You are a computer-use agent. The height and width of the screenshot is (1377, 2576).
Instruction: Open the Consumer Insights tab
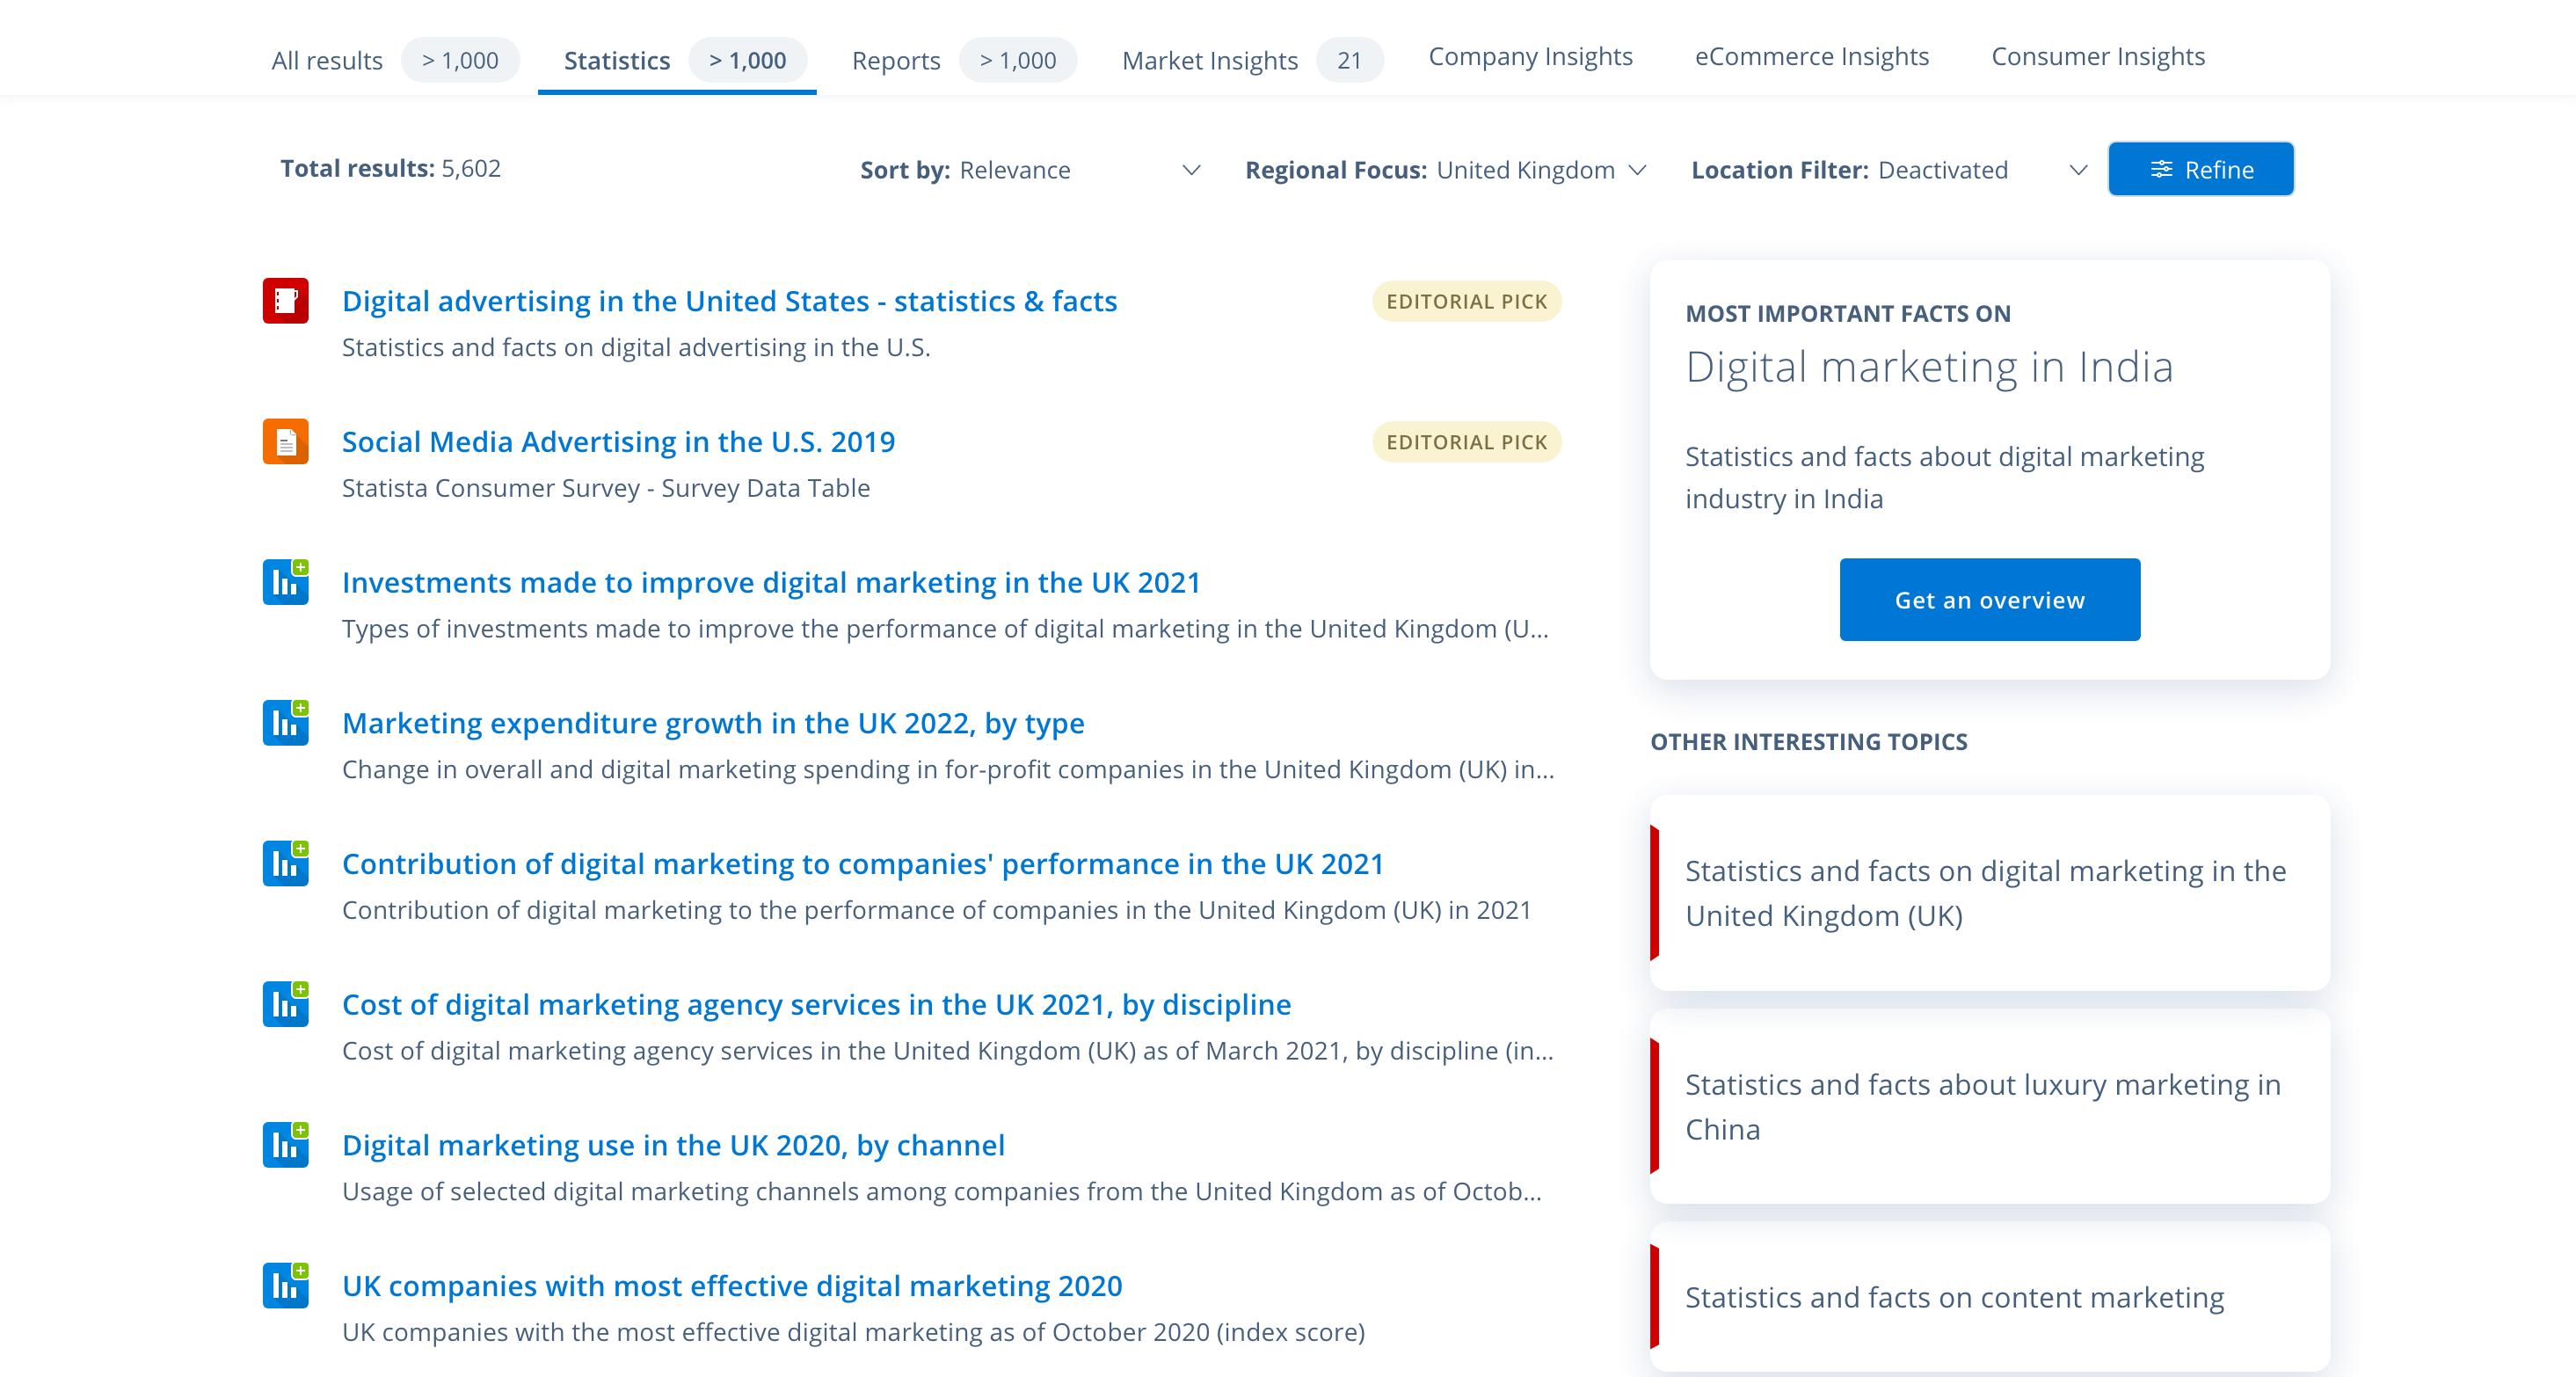point(2098,56)
